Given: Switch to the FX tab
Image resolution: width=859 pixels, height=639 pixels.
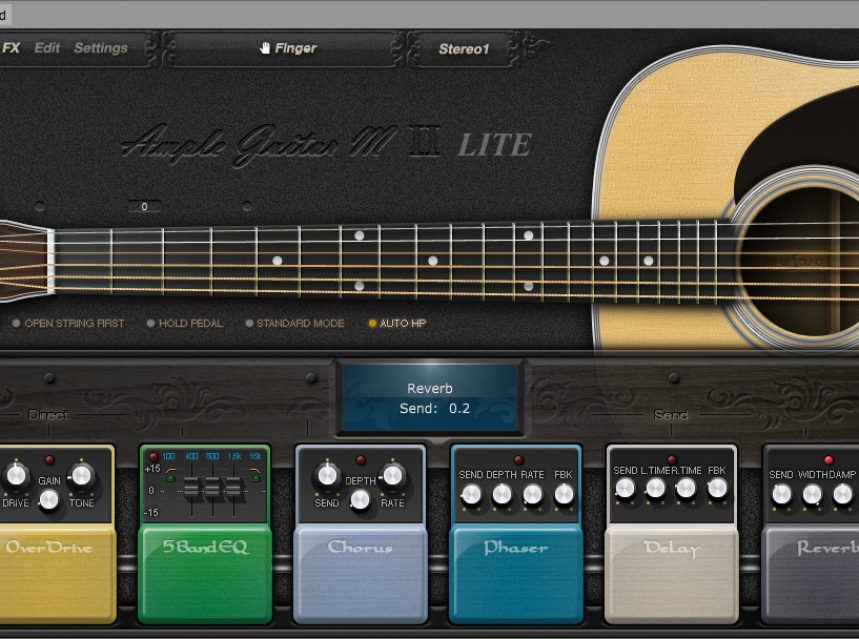Looking at the screenshot, I should pyautogui.click(x=11, y=48).
